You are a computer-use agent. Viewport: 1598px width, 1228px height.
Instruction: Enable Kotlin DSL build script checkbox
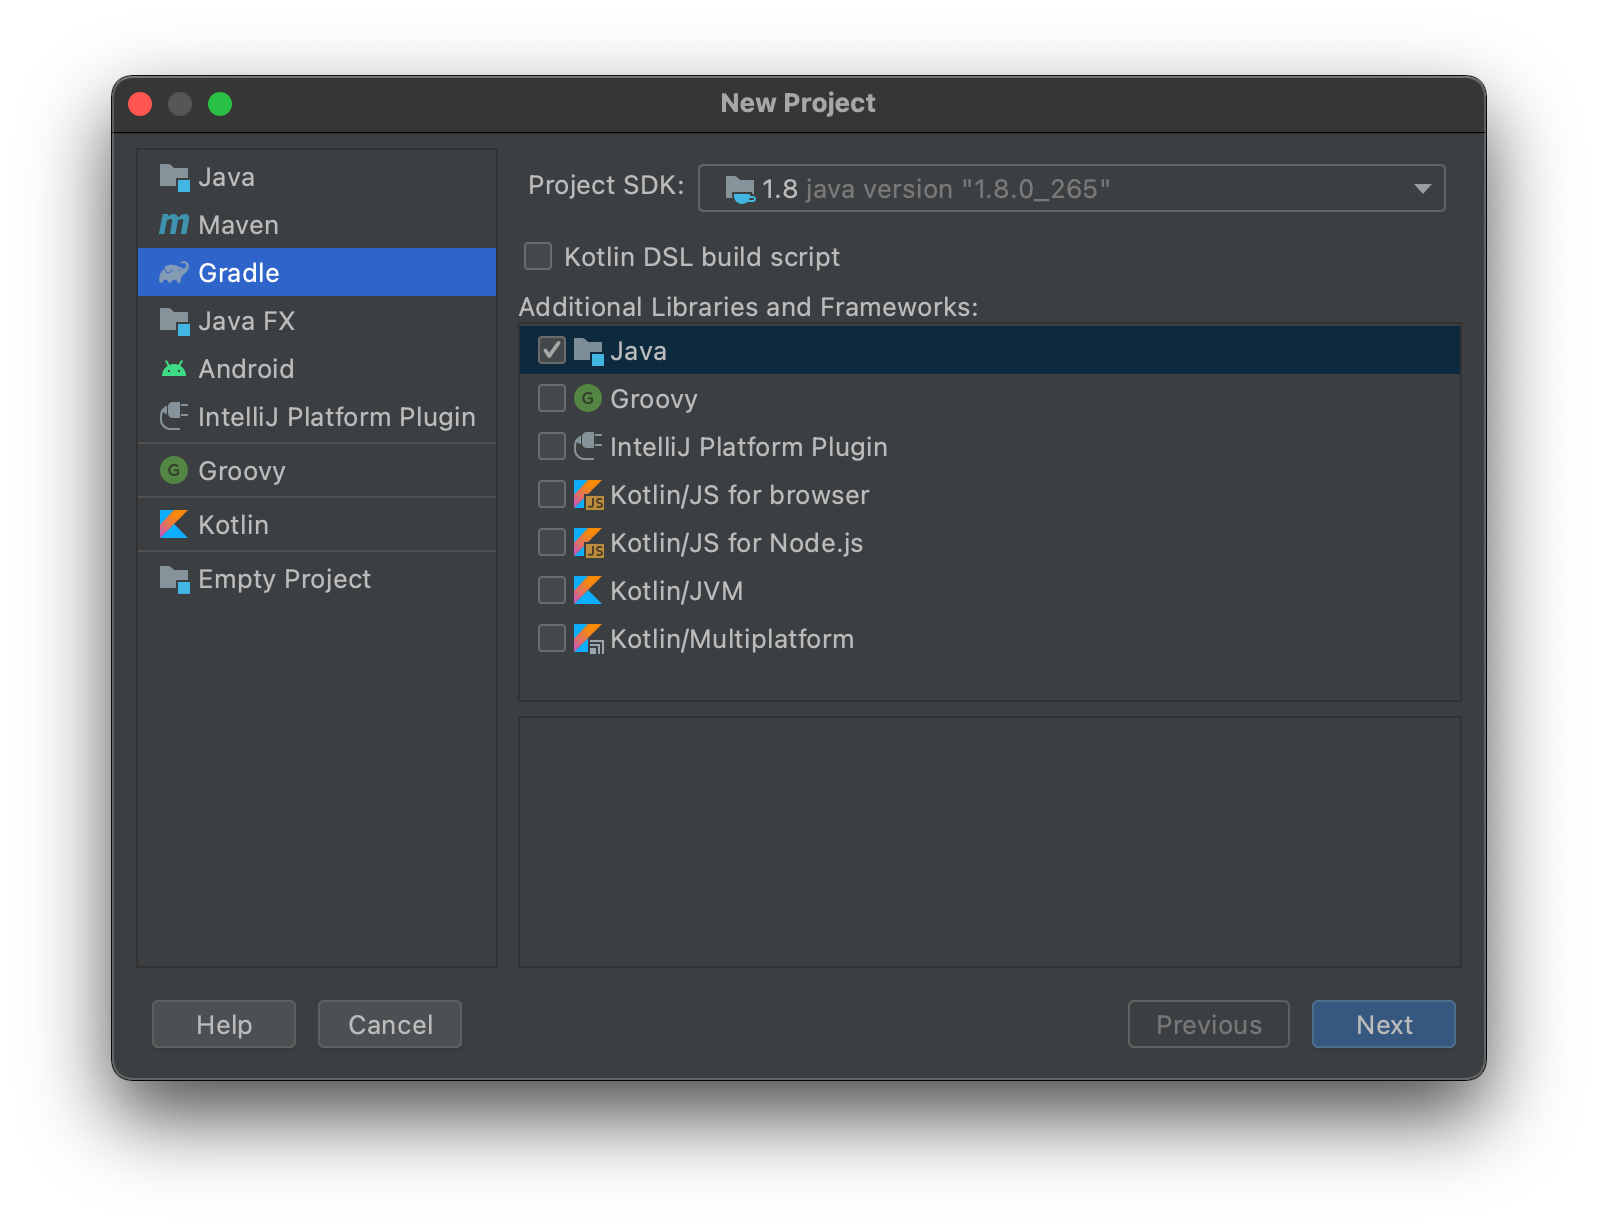pos(538,257)
